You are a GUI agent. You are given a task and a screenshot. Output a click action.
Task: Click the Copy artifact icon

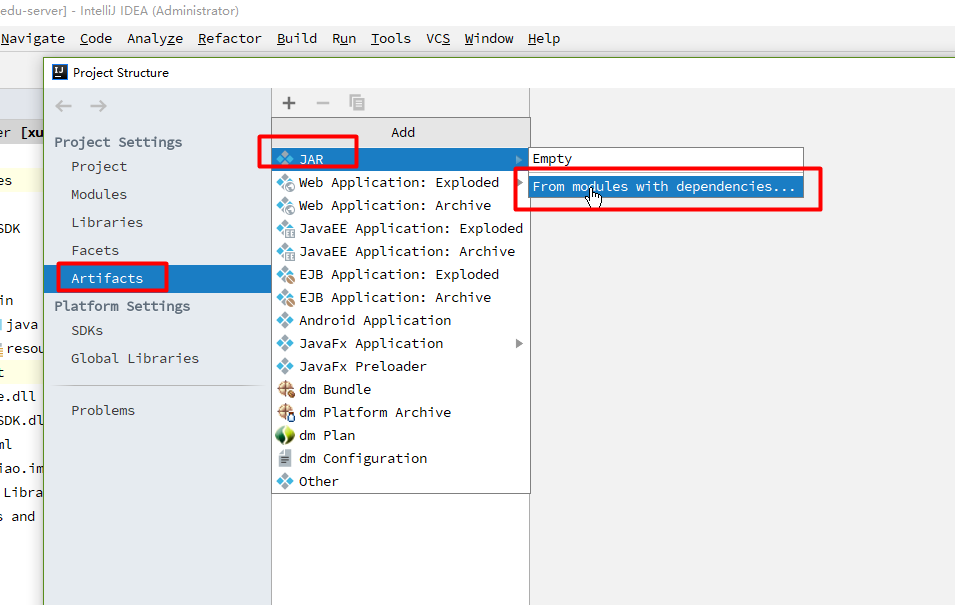point(357,102)
